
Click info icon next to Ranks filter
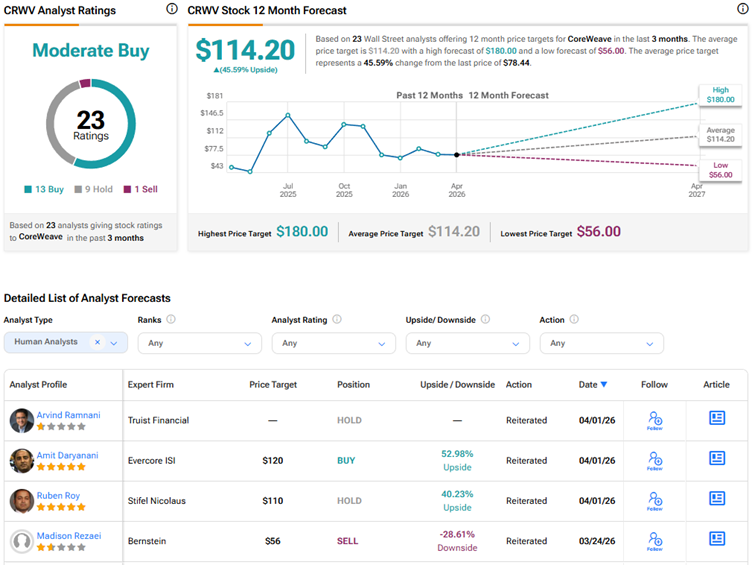[x=171, y=320]
